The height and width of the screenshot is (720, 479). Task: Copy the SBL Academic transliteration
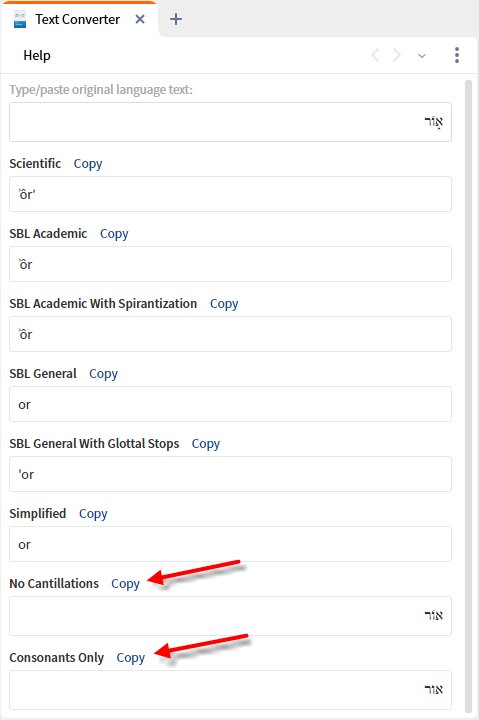(114, 234)
